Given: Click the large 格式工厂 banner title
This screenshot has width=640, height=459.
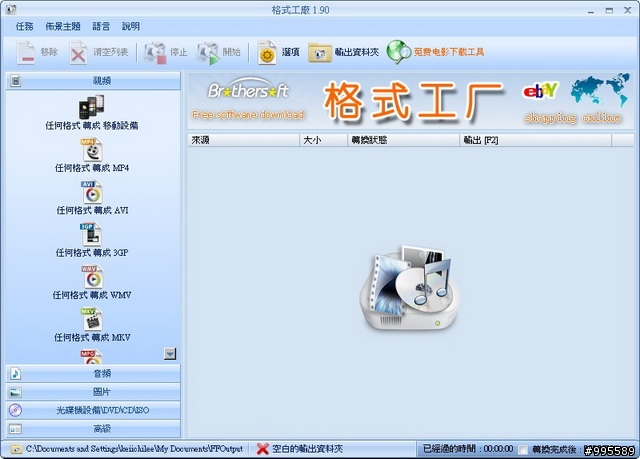Looking at the screenshot, I should 413,101.
